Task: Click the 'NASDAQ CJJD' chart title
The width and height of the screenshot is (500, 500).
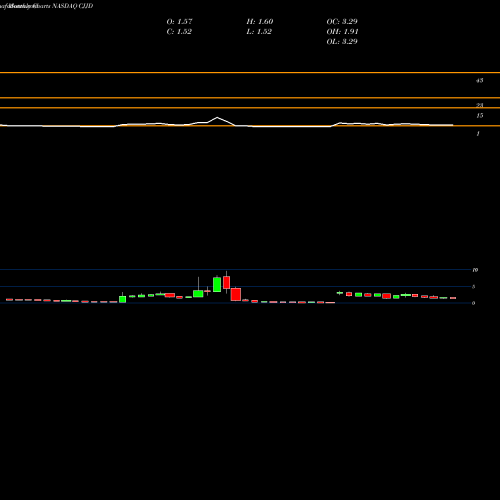Action: click(x=72, y=6)
